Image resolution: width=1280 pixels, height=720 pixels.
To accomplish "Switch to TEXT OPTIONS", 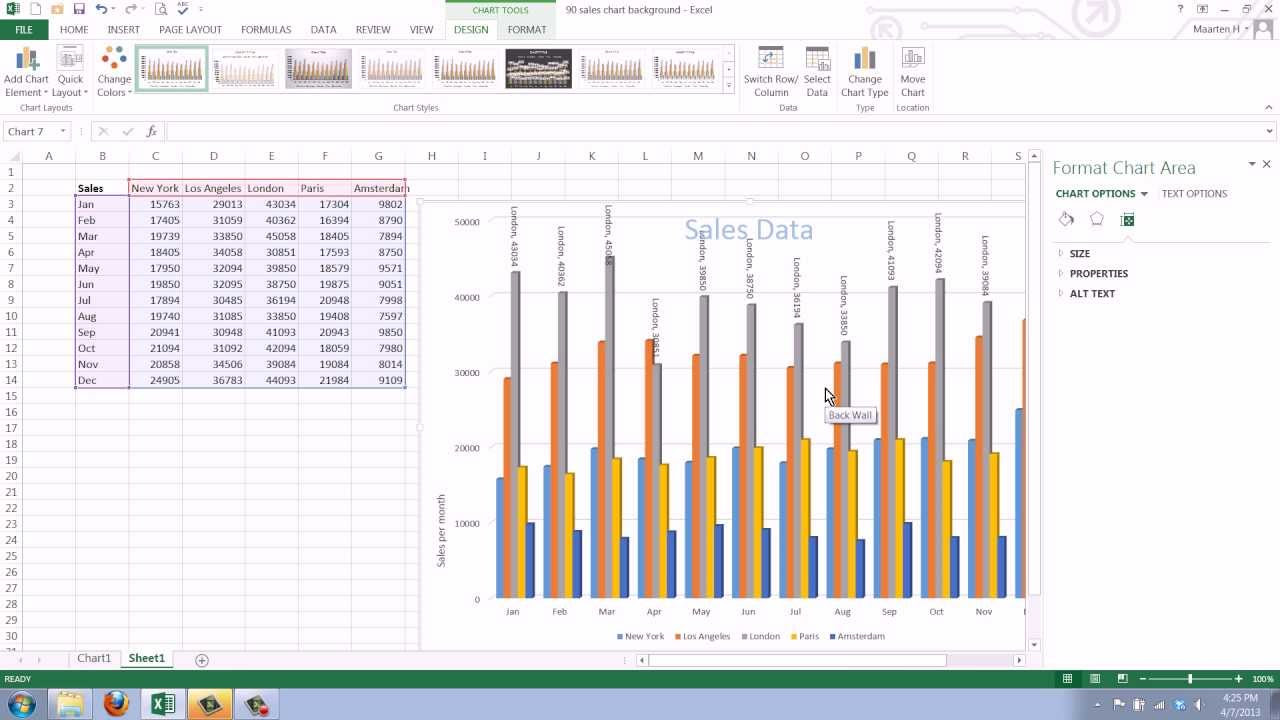I will pyautogui.click(x=1194, y=193).
